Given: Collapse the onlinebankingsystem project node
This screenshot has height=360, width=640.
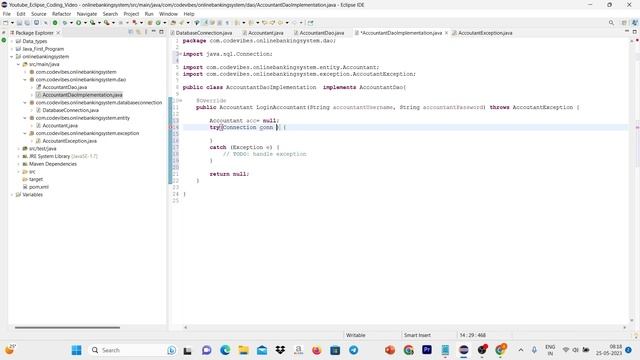Looking at the screenshot, I should [11, 57].
